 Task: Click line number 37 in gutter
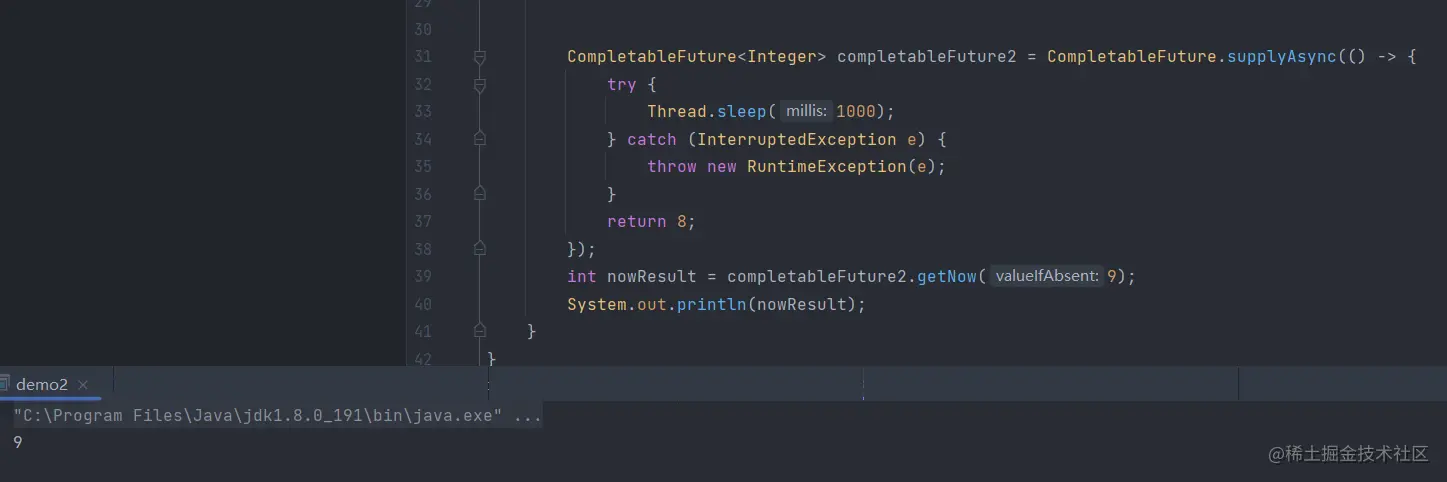(422, 222)
